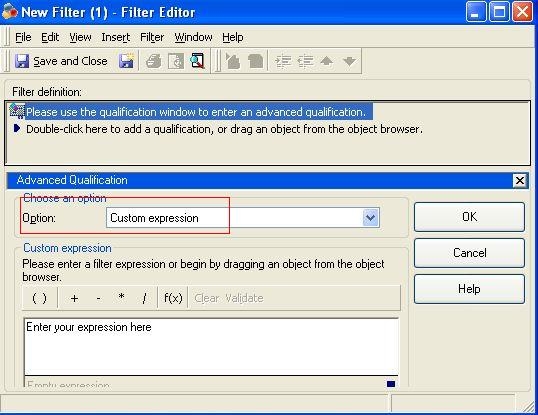Open the Filter menu
The width and height of the screenshot is (538, 415).
coord(152,37)
